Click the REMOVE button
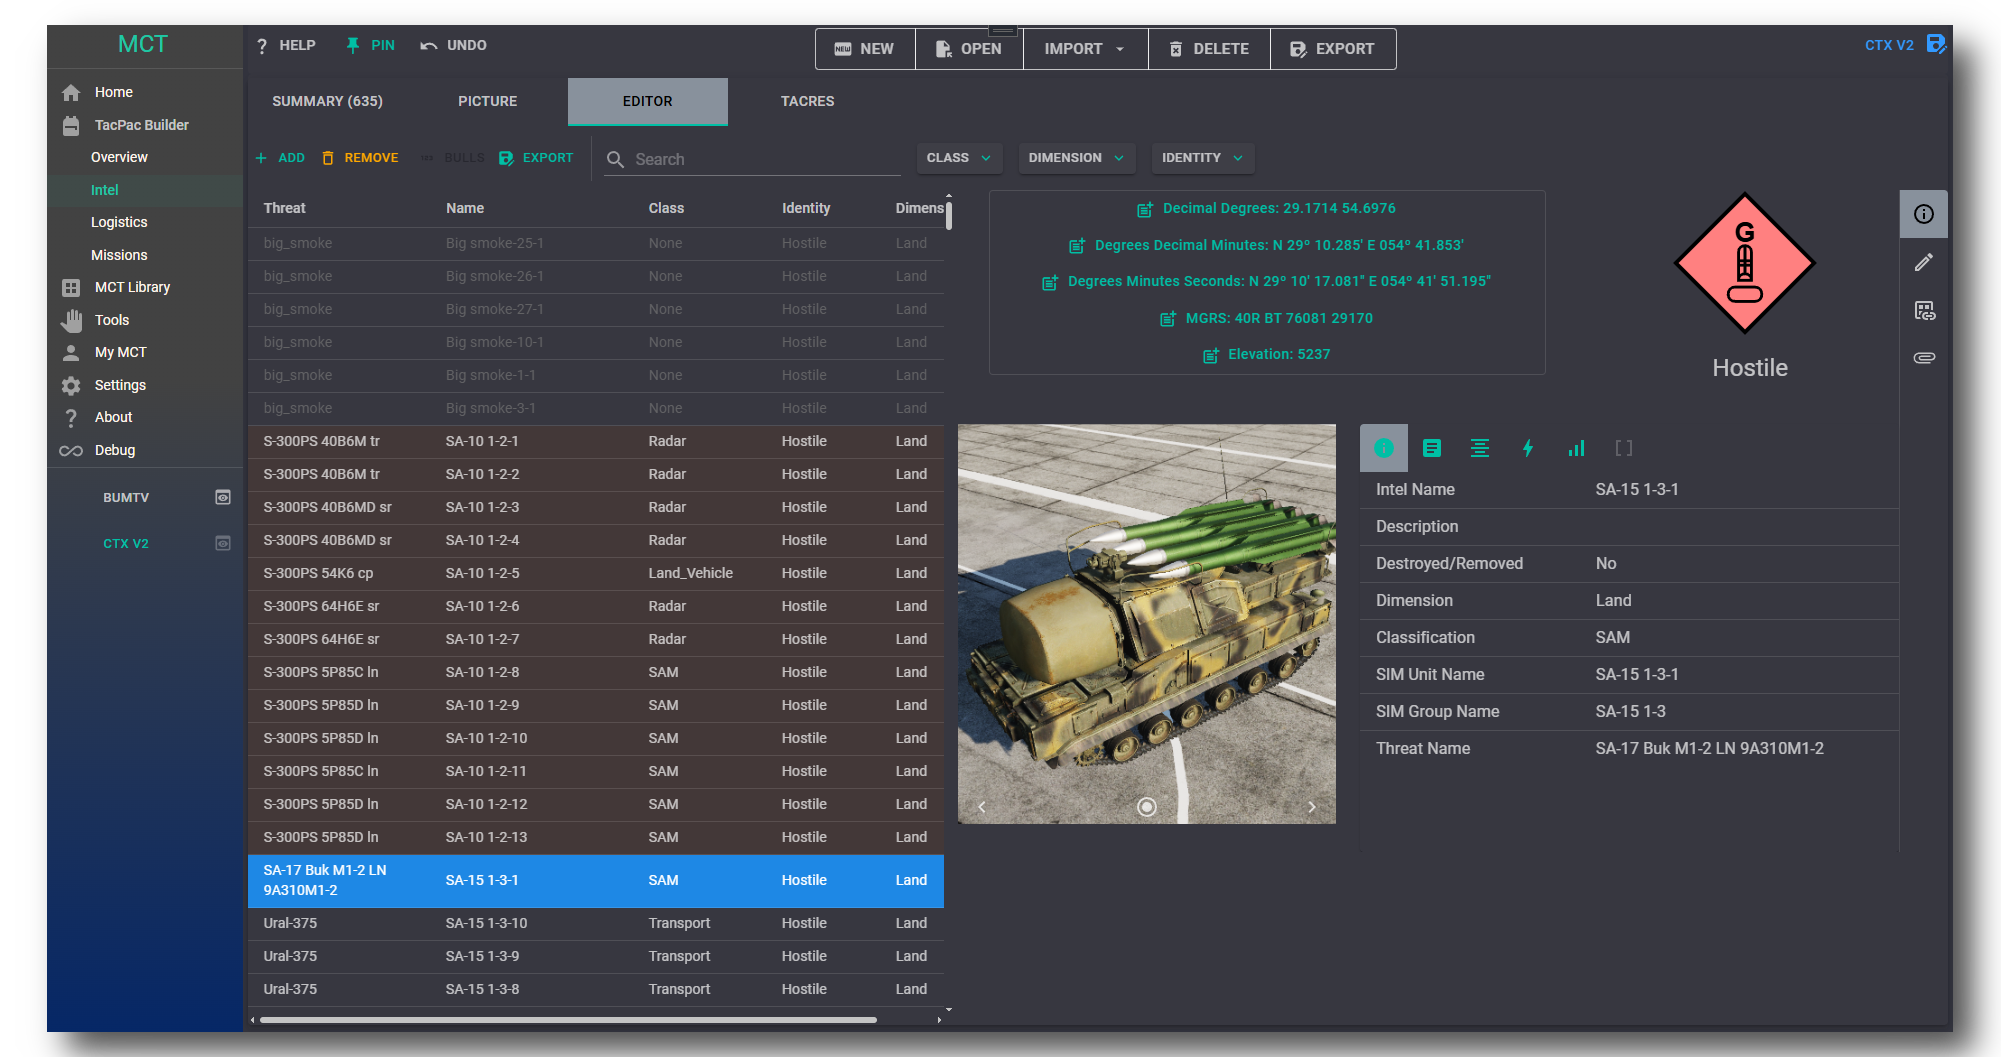The height and width of the screenshot is (1057, 2001). 360,158
